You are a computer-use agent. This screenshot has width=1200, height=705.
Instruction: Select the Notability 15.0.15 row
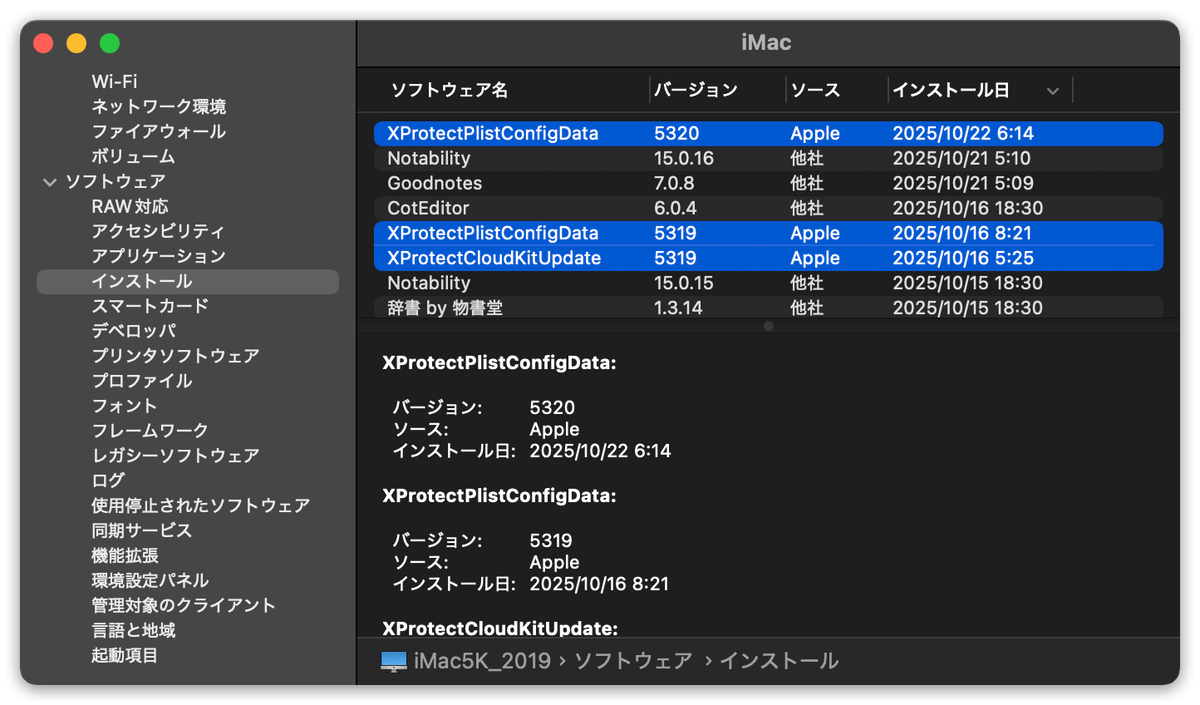click(x=768, y=283)
